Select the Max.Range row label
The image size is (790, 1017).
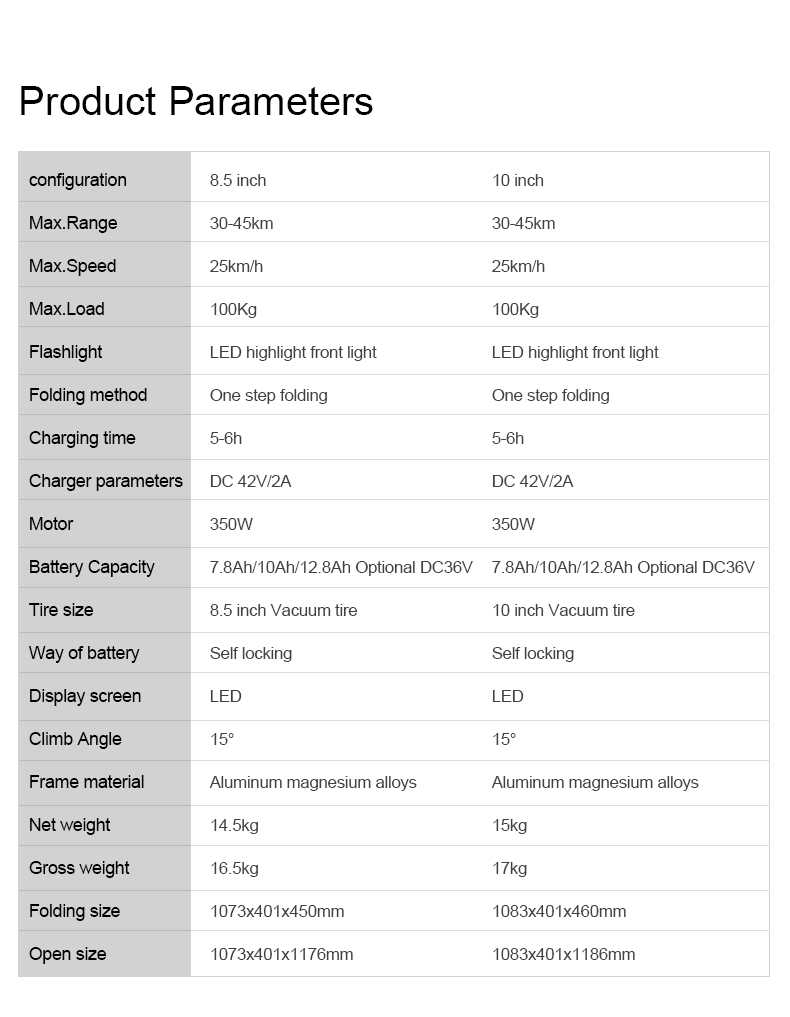(x=73, y=223)
